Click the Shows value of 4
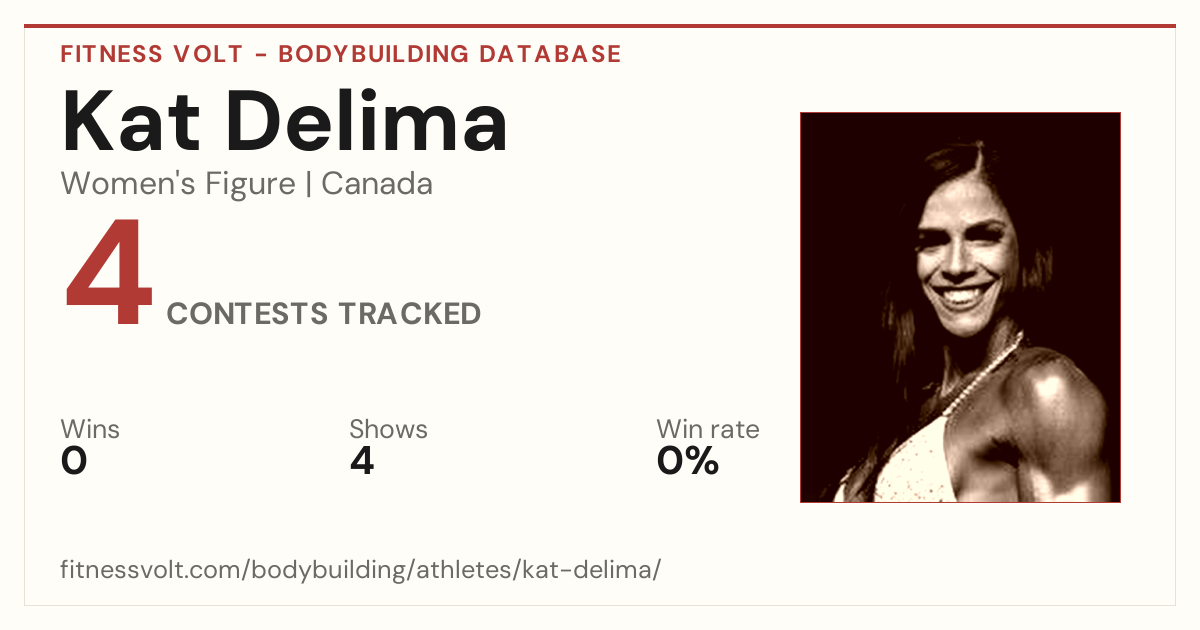The width and height of the screenshot is (1200, 630). (362, 461)
